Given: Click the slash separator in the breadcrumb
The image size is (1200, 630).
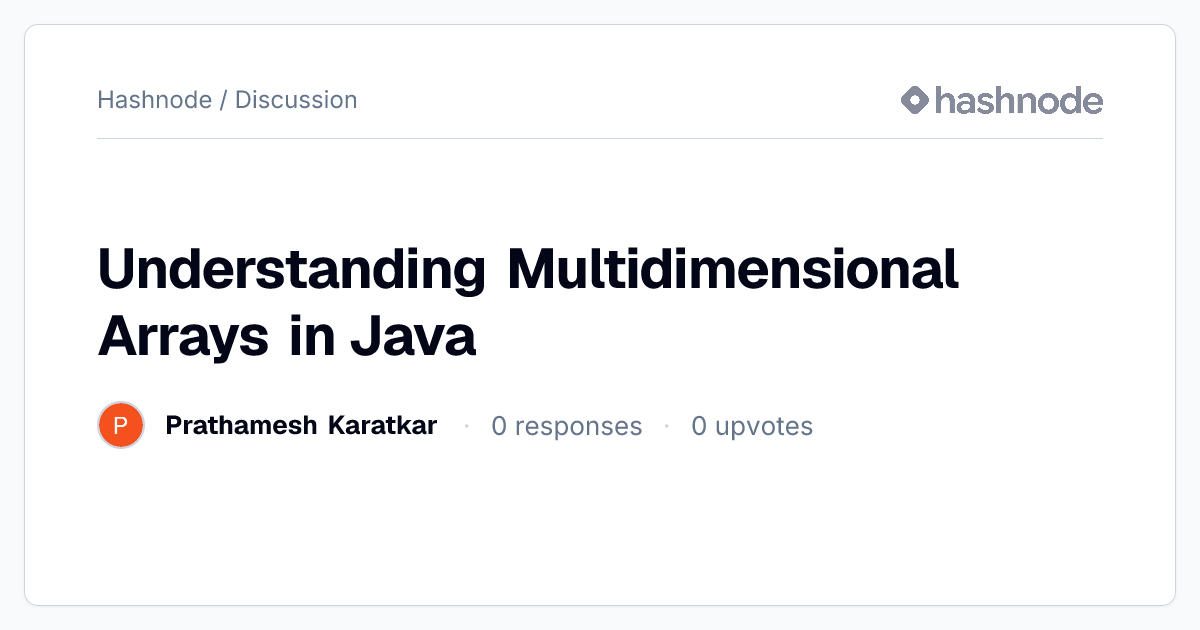Looking at the screenshot, I should 224,100.
